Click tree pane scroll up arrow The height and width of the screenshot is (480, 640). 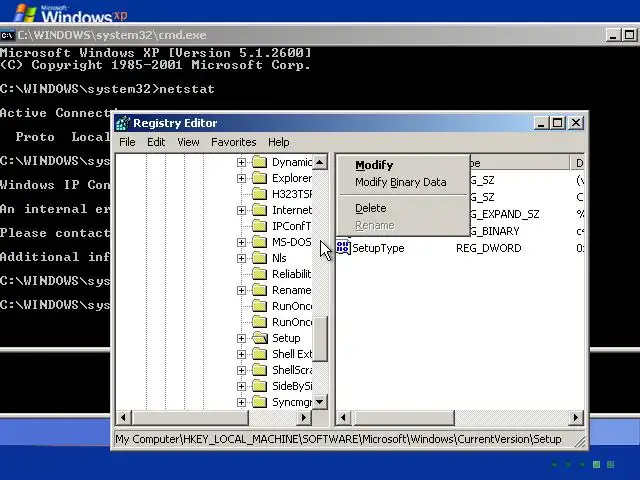[320, 162]
